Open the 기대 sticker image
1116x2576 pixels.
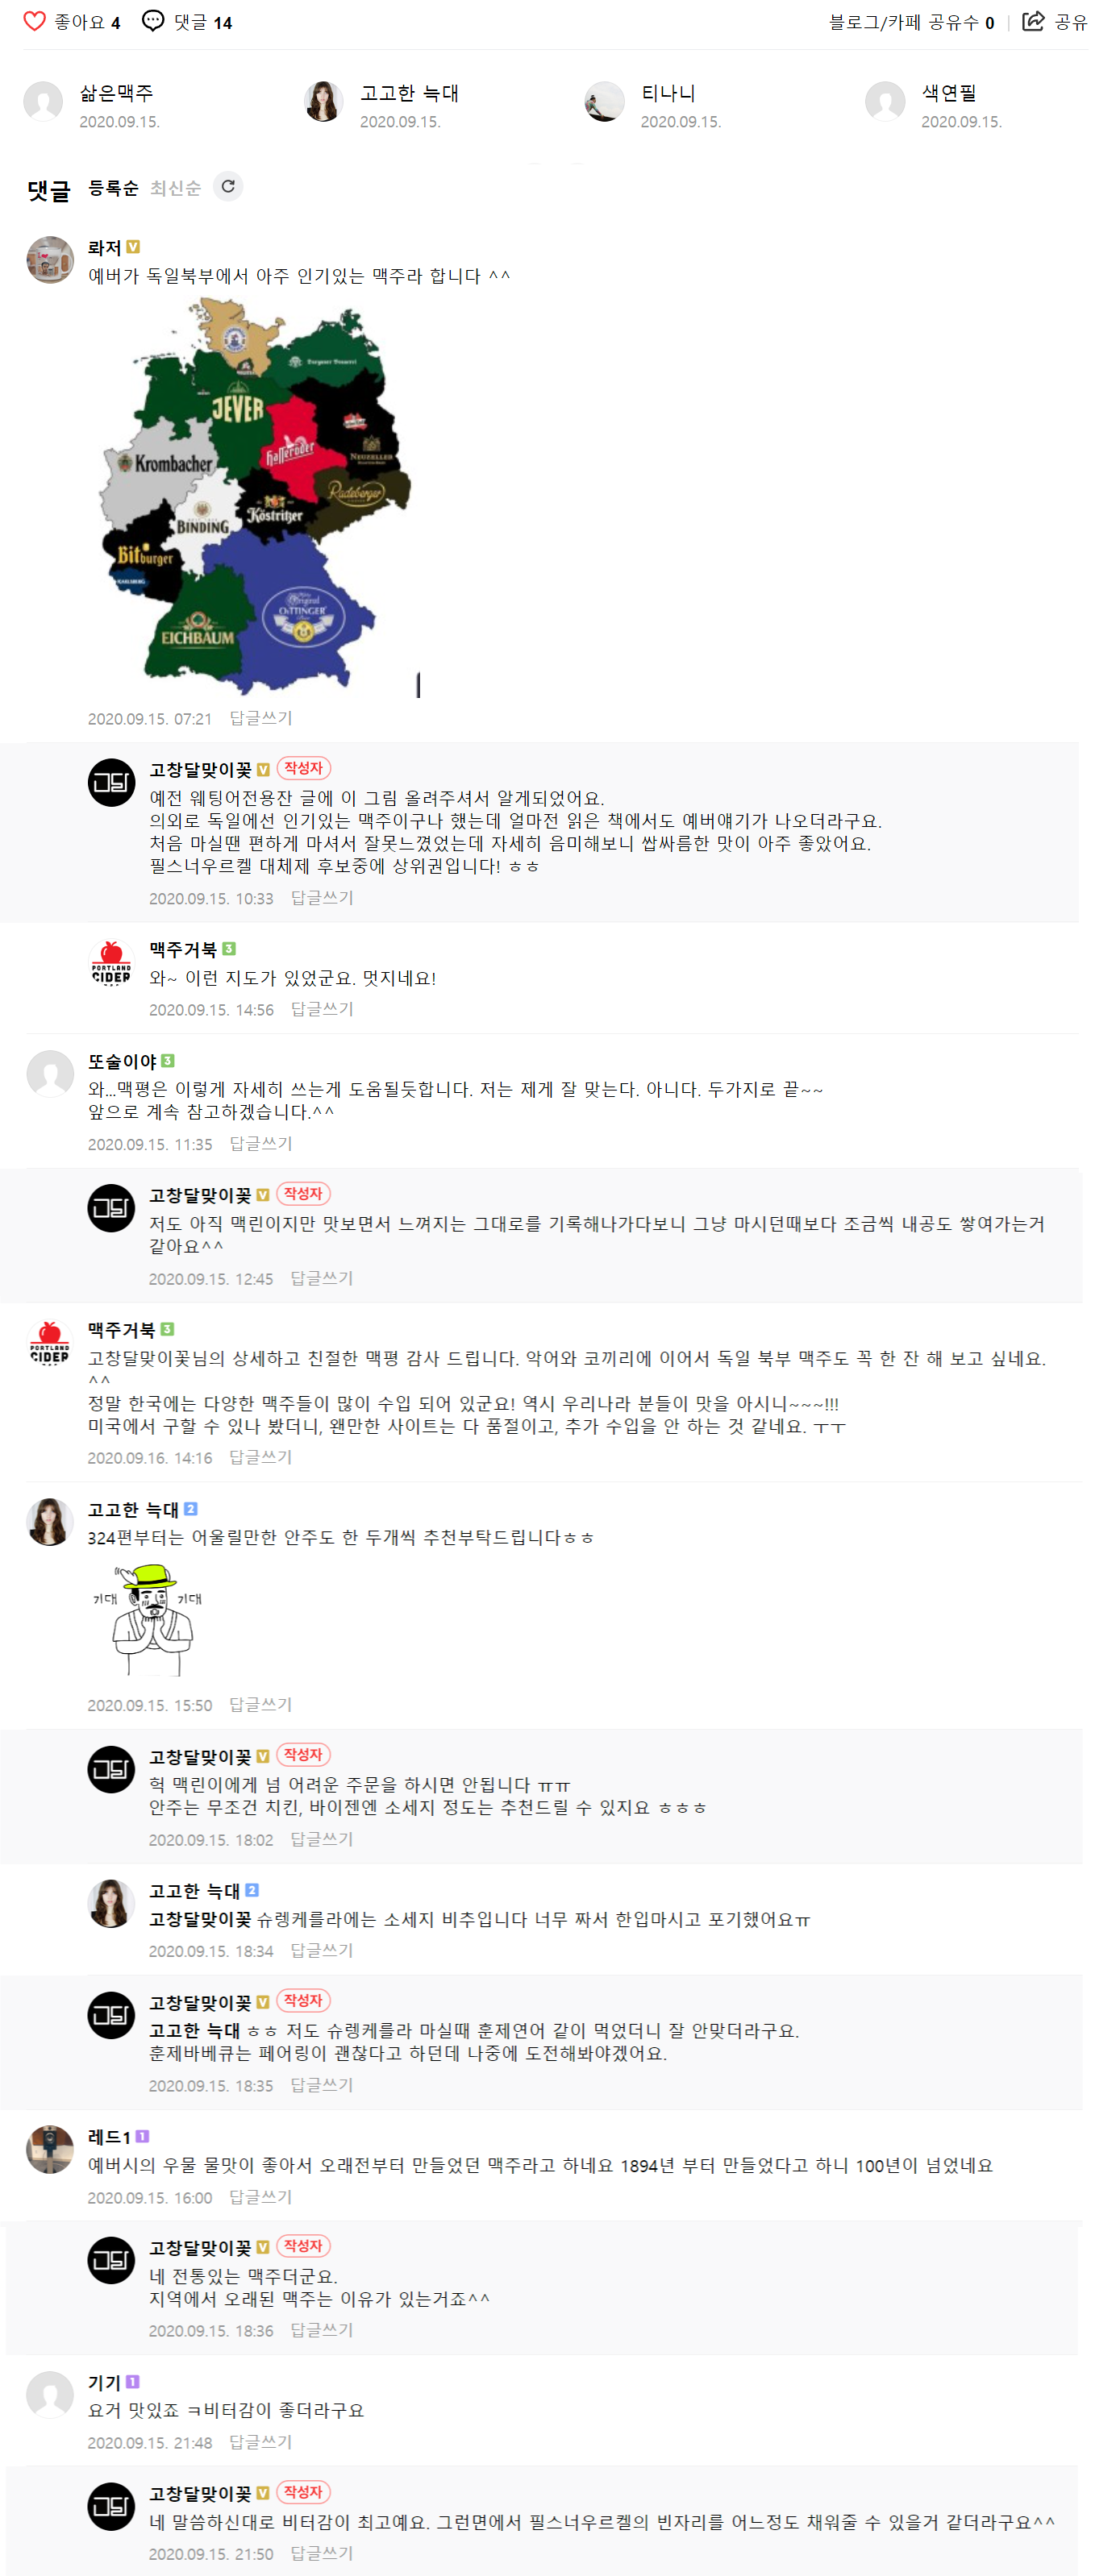pos(150,1620)
